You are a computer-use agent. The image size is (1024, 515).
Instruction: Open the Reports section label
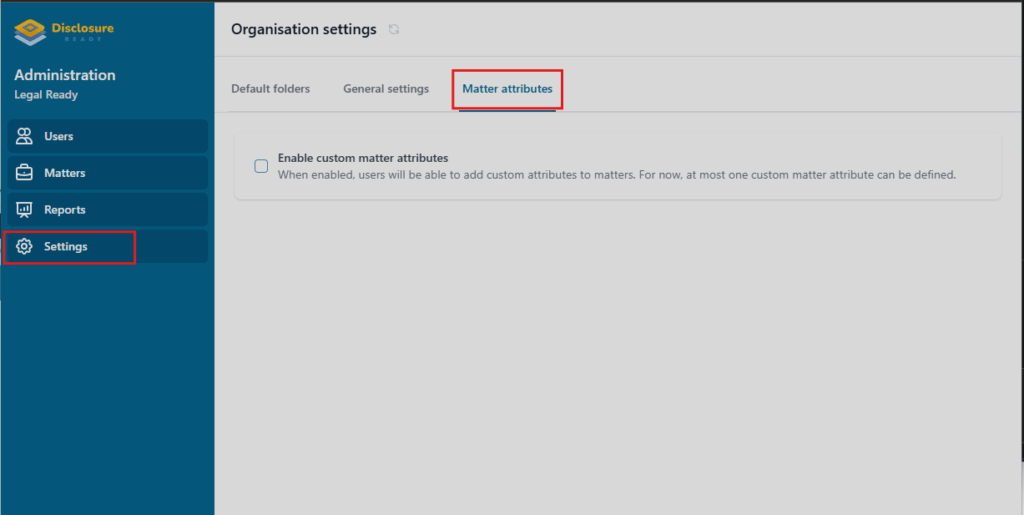[x=65, y=210]
